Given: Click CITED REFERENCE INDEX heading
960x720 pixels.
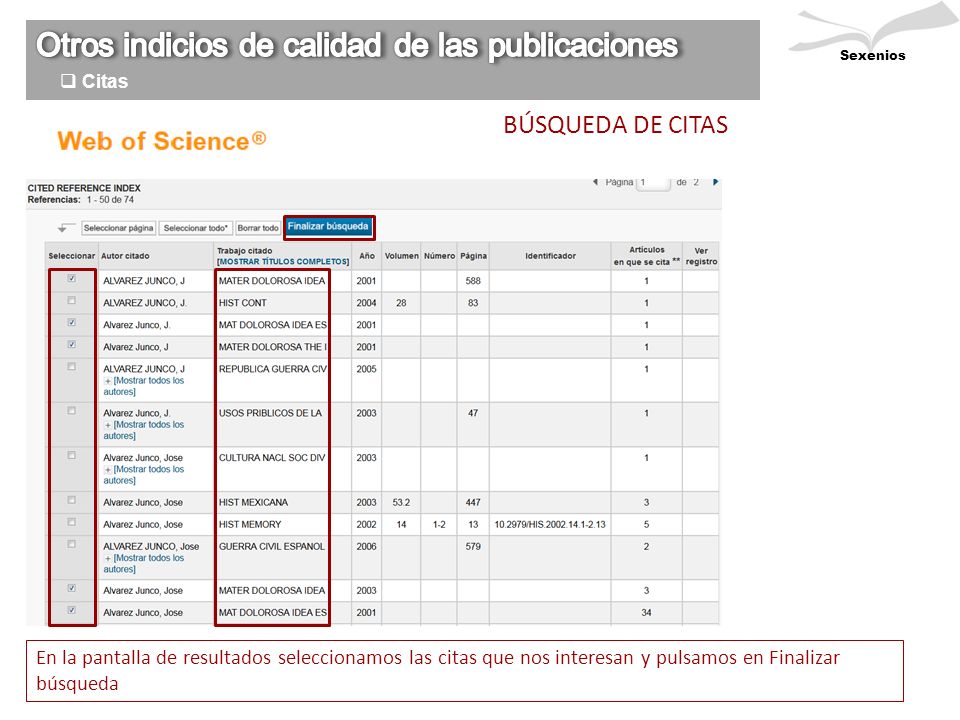Looking at the screenshot, I should click(84, 188).
